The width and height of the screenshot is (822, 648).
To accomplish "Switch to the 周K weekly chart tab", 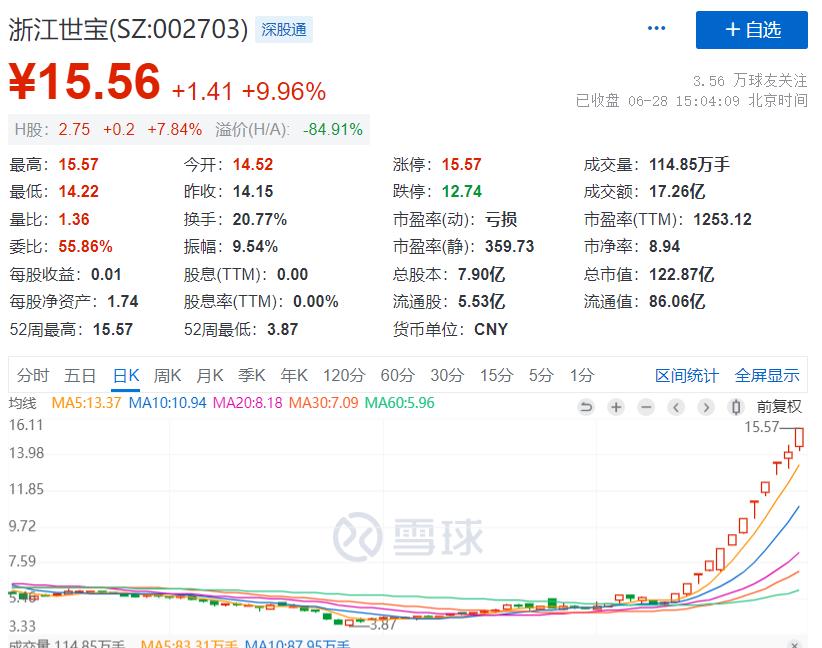I will click(166, 375).
